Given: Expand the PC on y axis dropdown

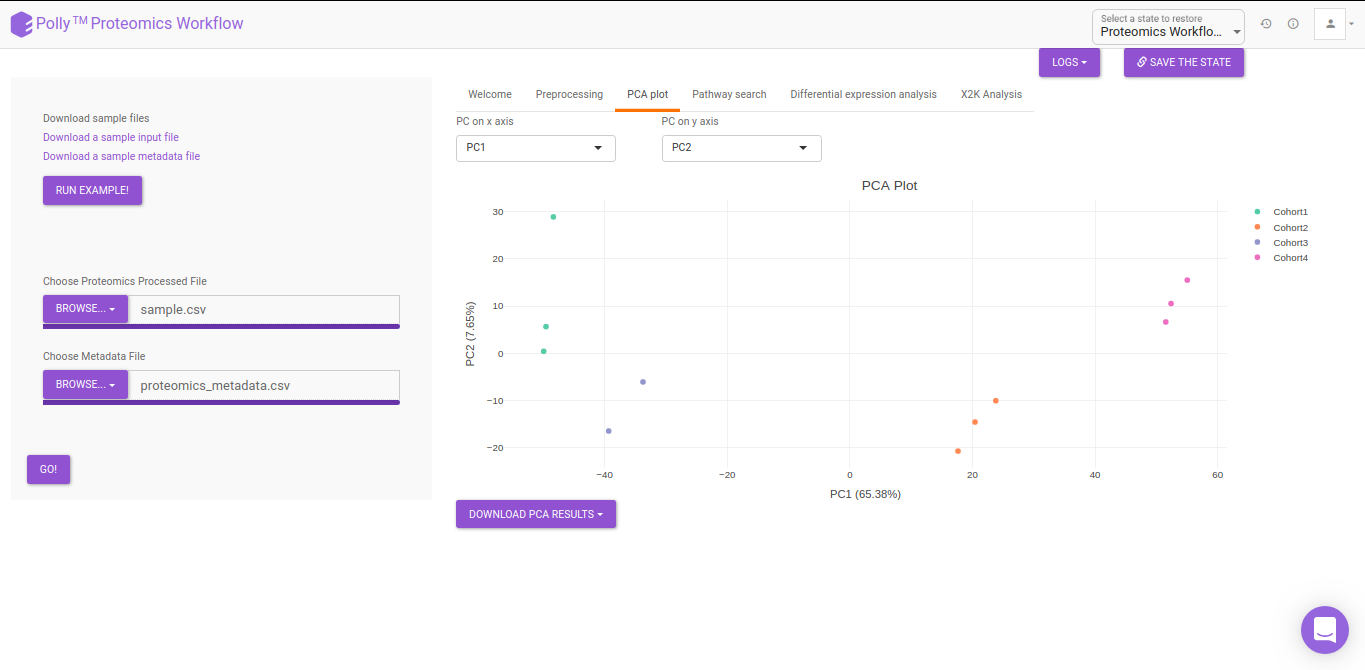Looking at the screenshot, I should (x=741, y=148).
